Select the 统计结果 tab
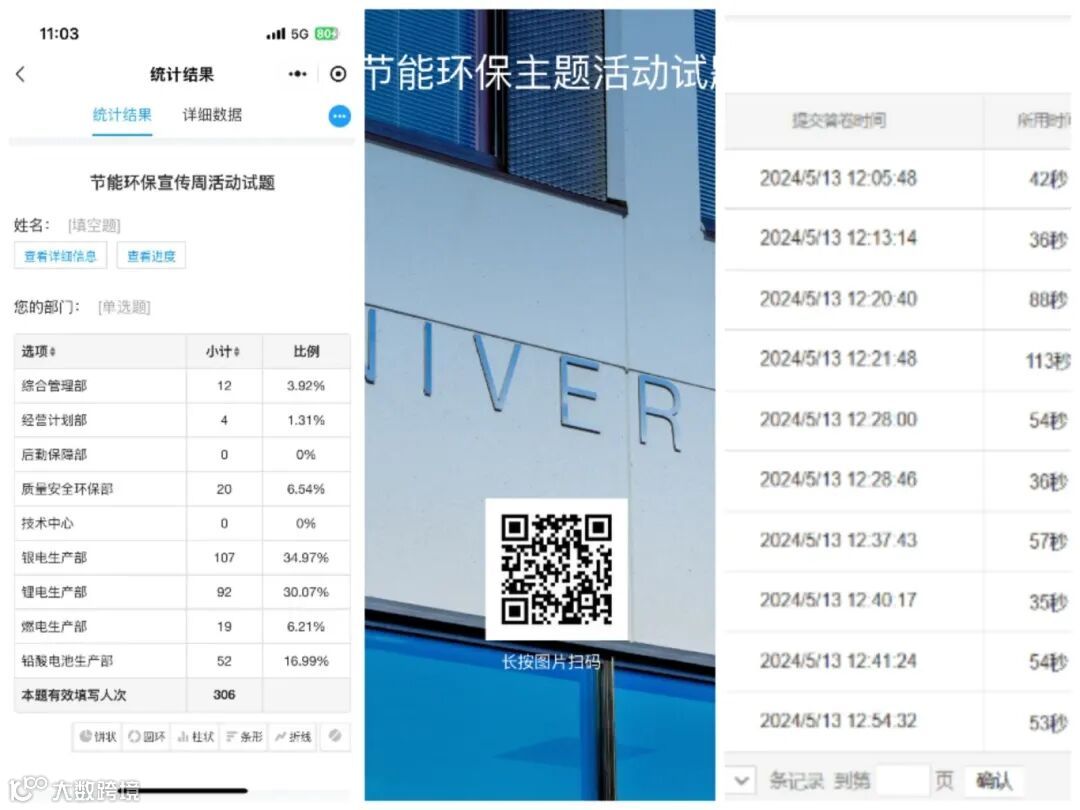 coord(122,114)
